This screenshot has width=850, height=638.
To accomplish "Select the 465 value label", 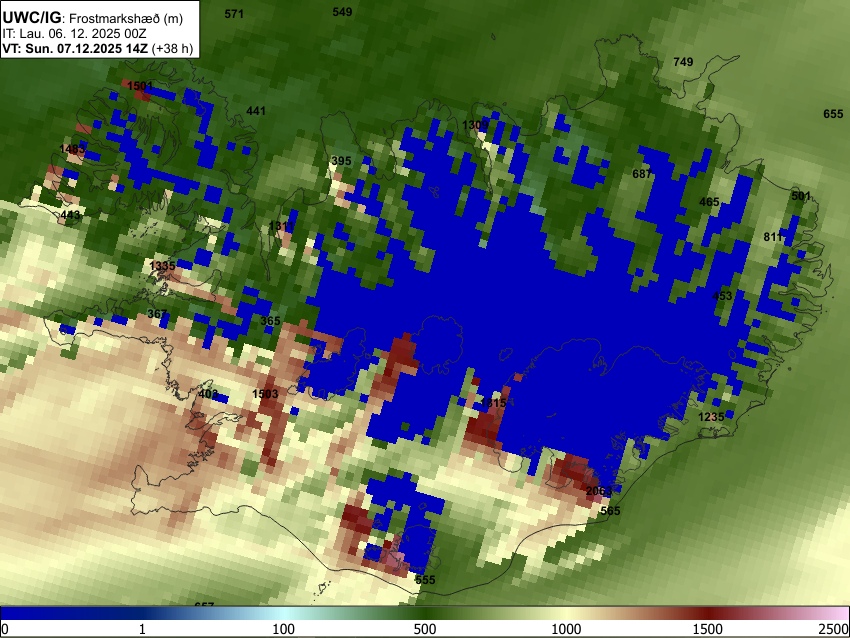I will click(709, 202).
